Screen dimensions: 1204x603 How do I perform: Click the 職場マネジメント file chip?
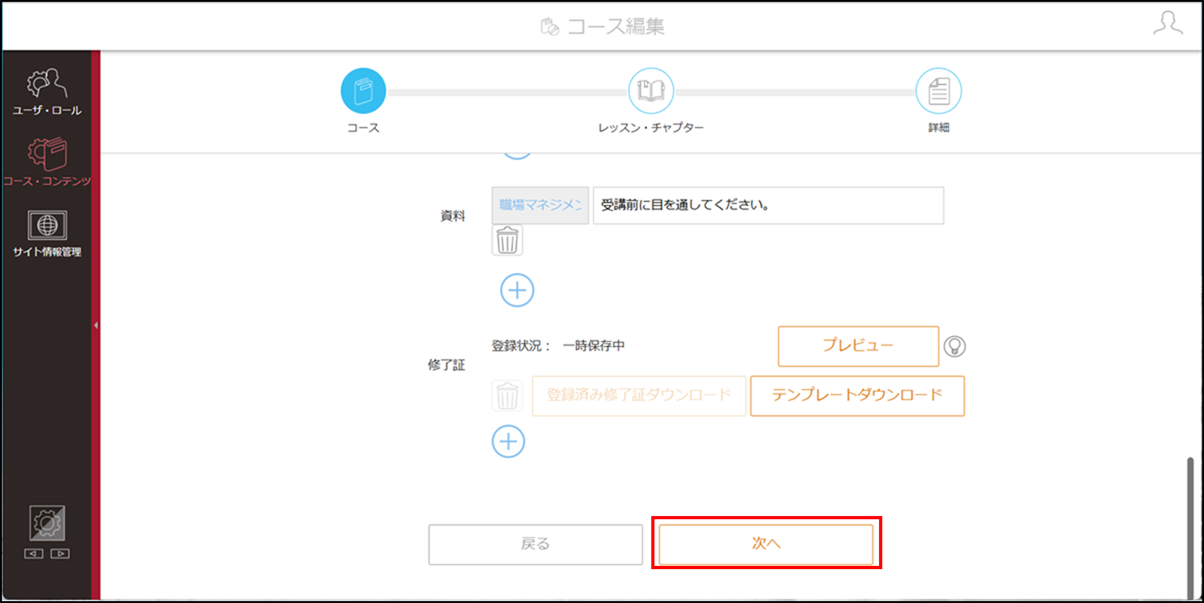(x=540, y=205)
